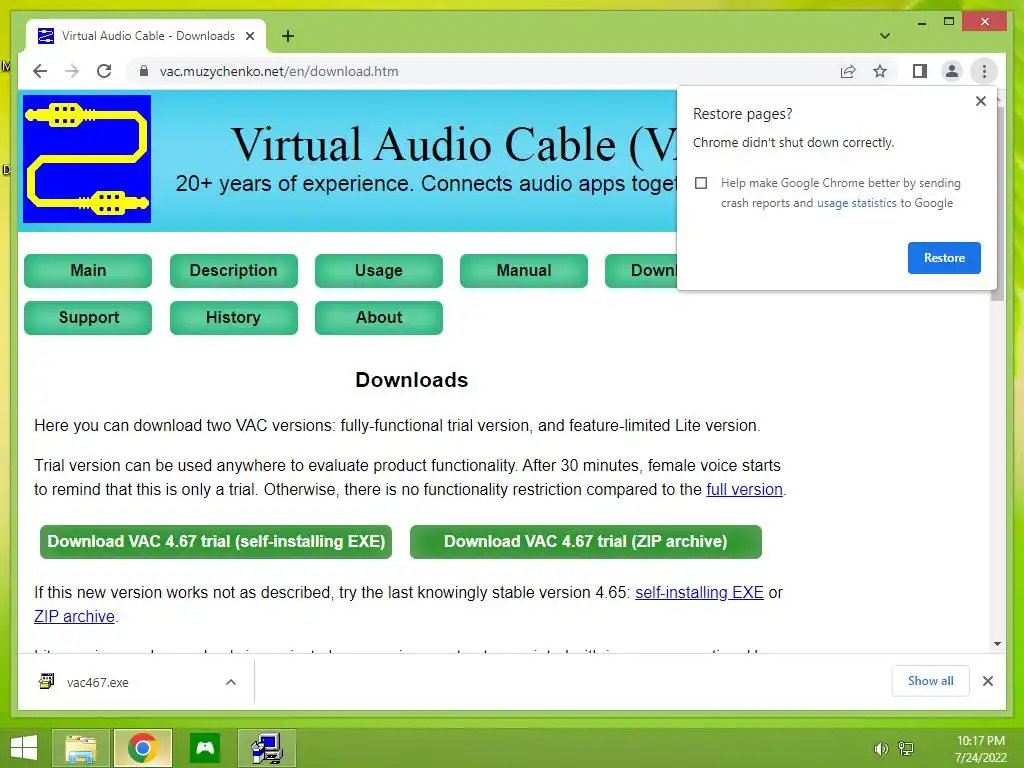Click the Chrome taskbar icon
Image resolution: width=1024 pixels, height=768 pixels.
tap(143, 748)
